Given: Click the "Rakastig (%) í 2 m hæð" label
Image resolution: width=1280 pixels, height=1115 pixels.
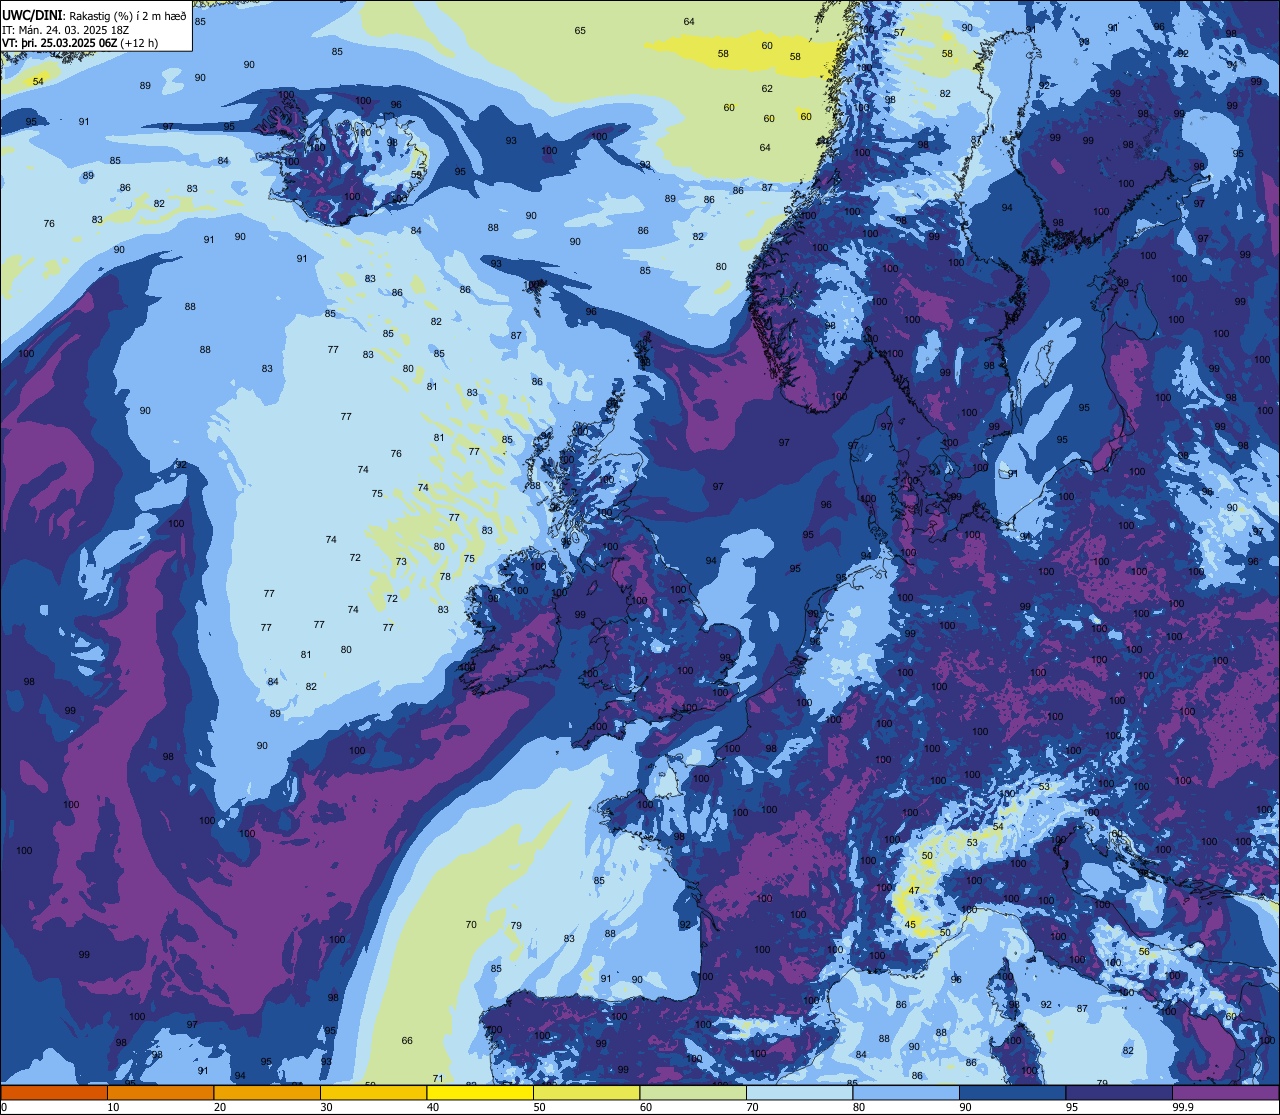Looking at the screenshot, I should point(127,14).
